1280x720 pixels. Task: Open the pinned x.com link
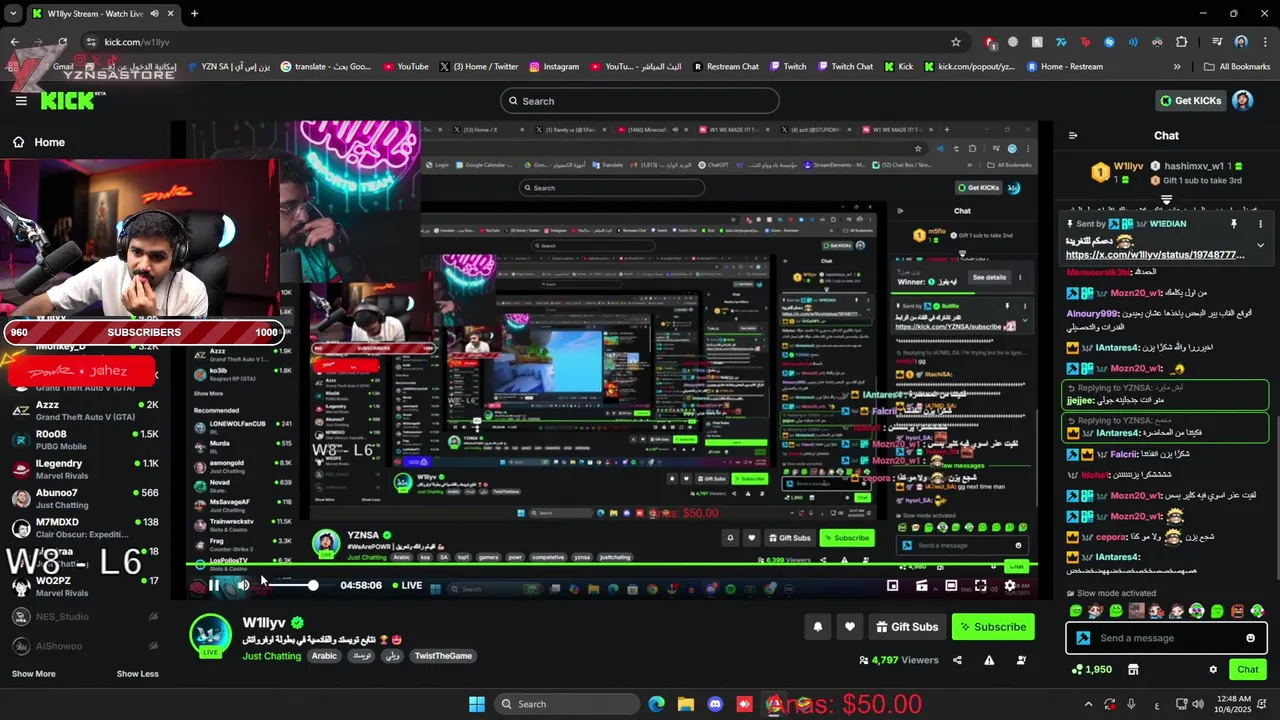1155,255
